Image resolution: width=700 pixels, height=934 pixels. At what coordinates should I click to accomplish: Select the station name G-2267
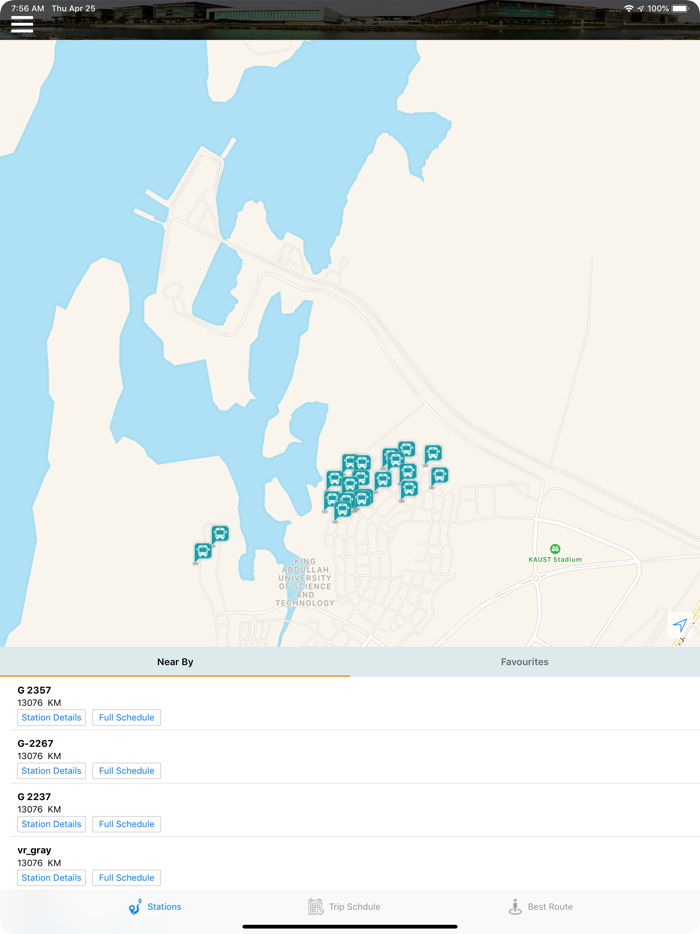pyautogui.click(x=35, y=743)
